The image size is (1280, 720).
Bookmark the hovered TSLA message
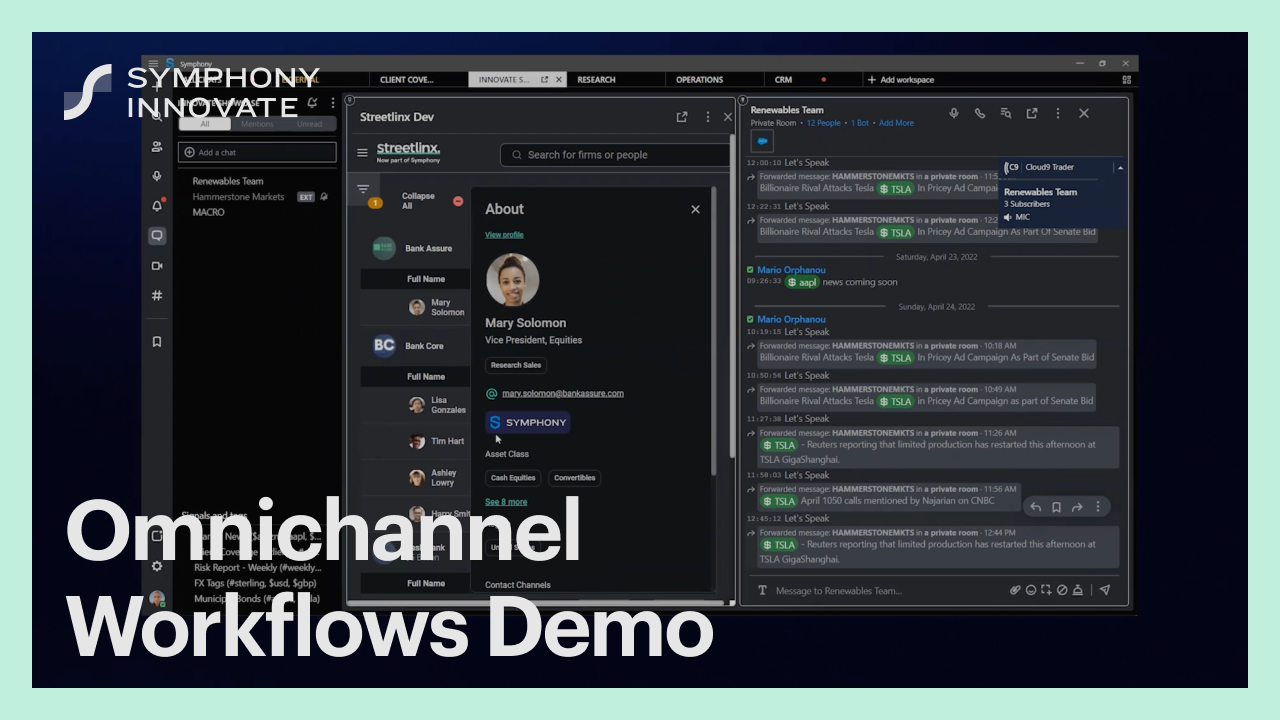[x=1056, y=507]
